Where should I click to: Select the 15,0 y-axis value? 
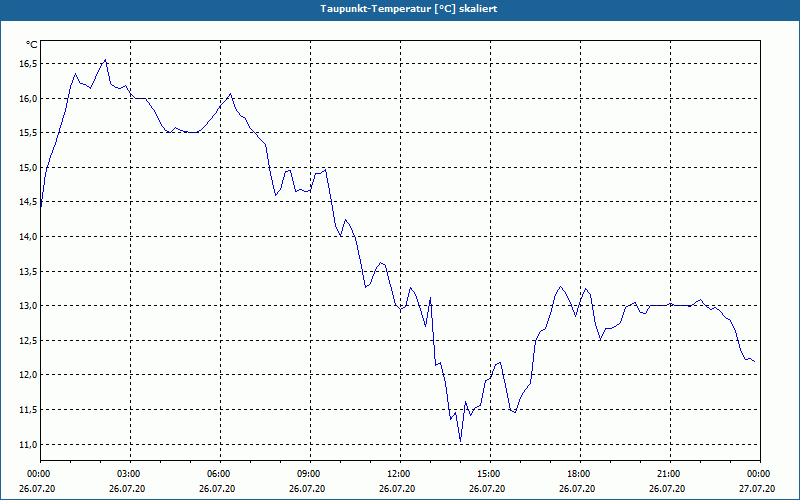28,167
